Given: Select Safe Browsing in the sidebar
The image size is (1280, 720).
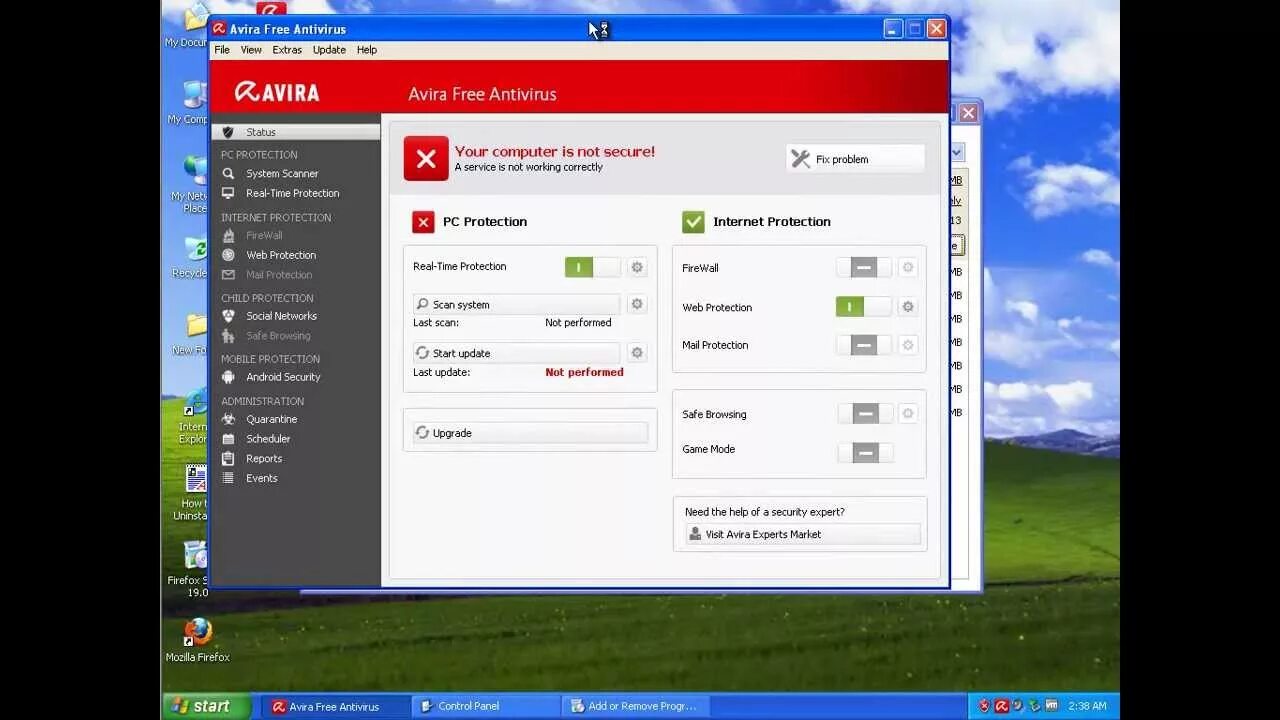Looking at the screenshot, I should coord(278,336).
